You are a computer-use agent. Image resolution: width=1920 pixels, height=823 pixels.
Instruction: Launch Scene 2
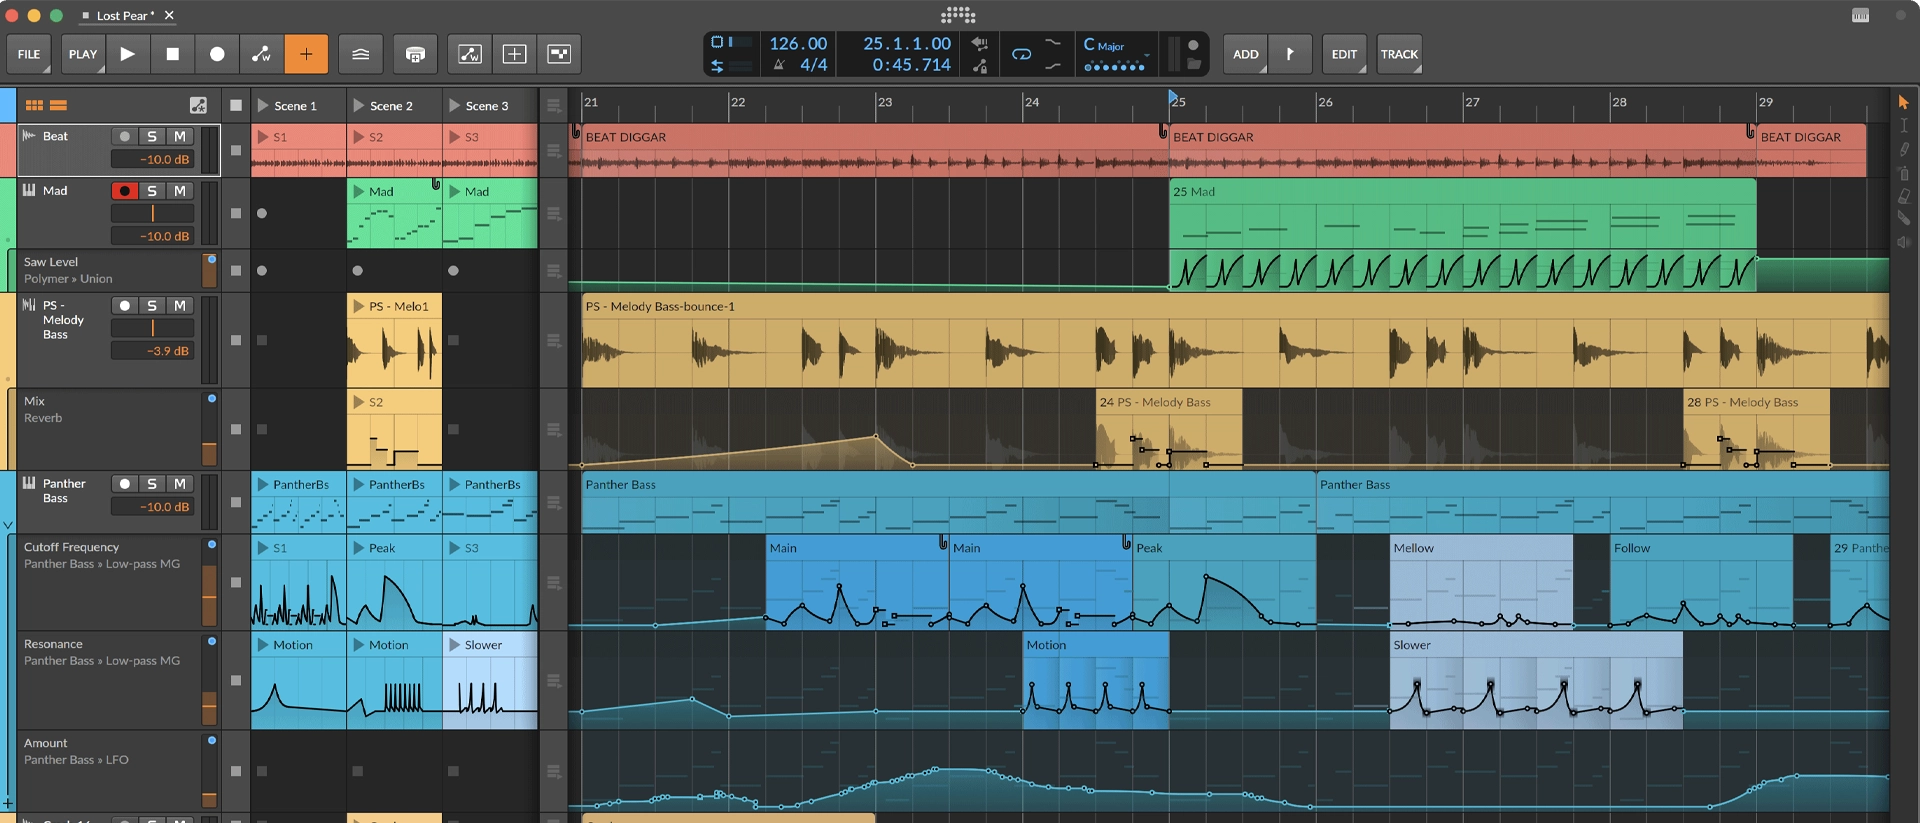358,105
